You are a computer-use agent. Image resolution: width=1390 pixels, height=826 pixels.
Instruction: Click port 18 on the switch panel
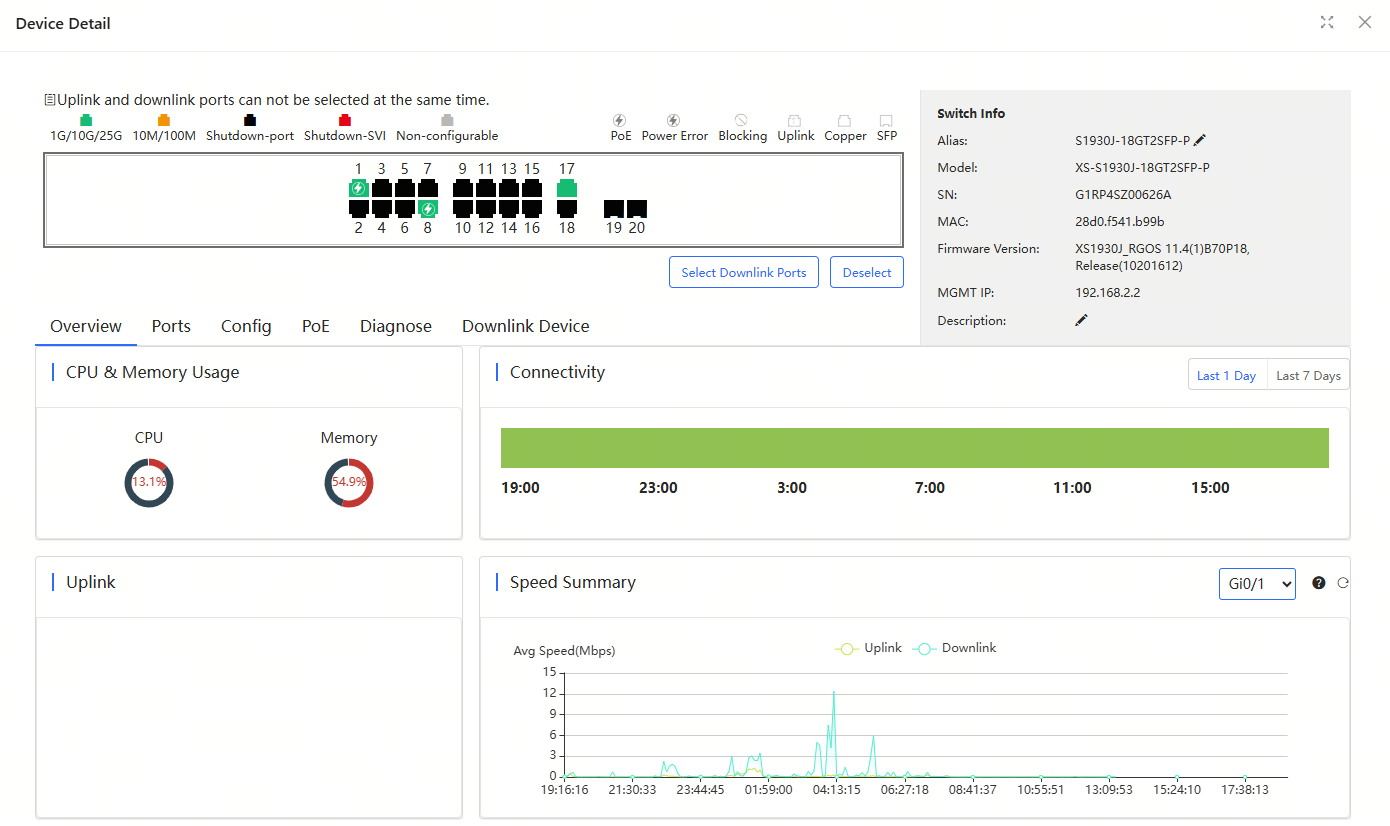click(x=566, y=208)
